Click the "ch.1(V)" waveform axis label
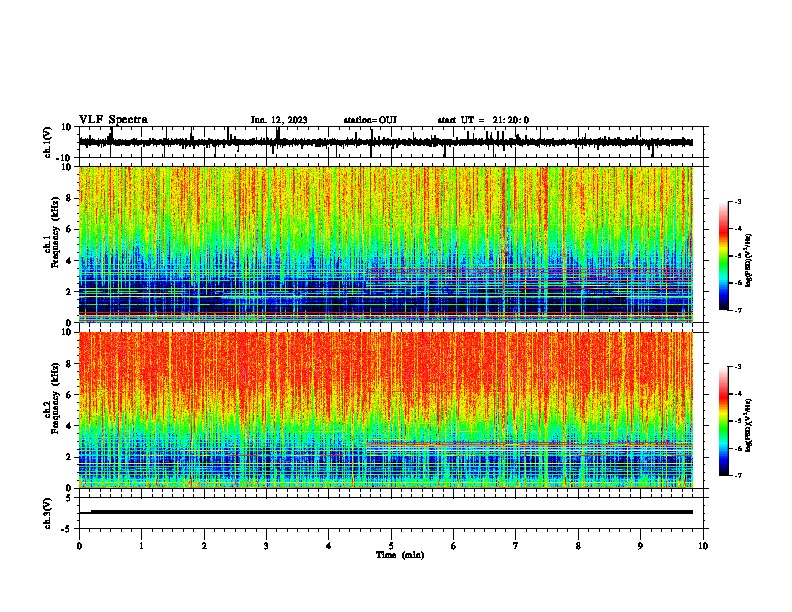This screenshot has width=792, height=612. point(48,142)
